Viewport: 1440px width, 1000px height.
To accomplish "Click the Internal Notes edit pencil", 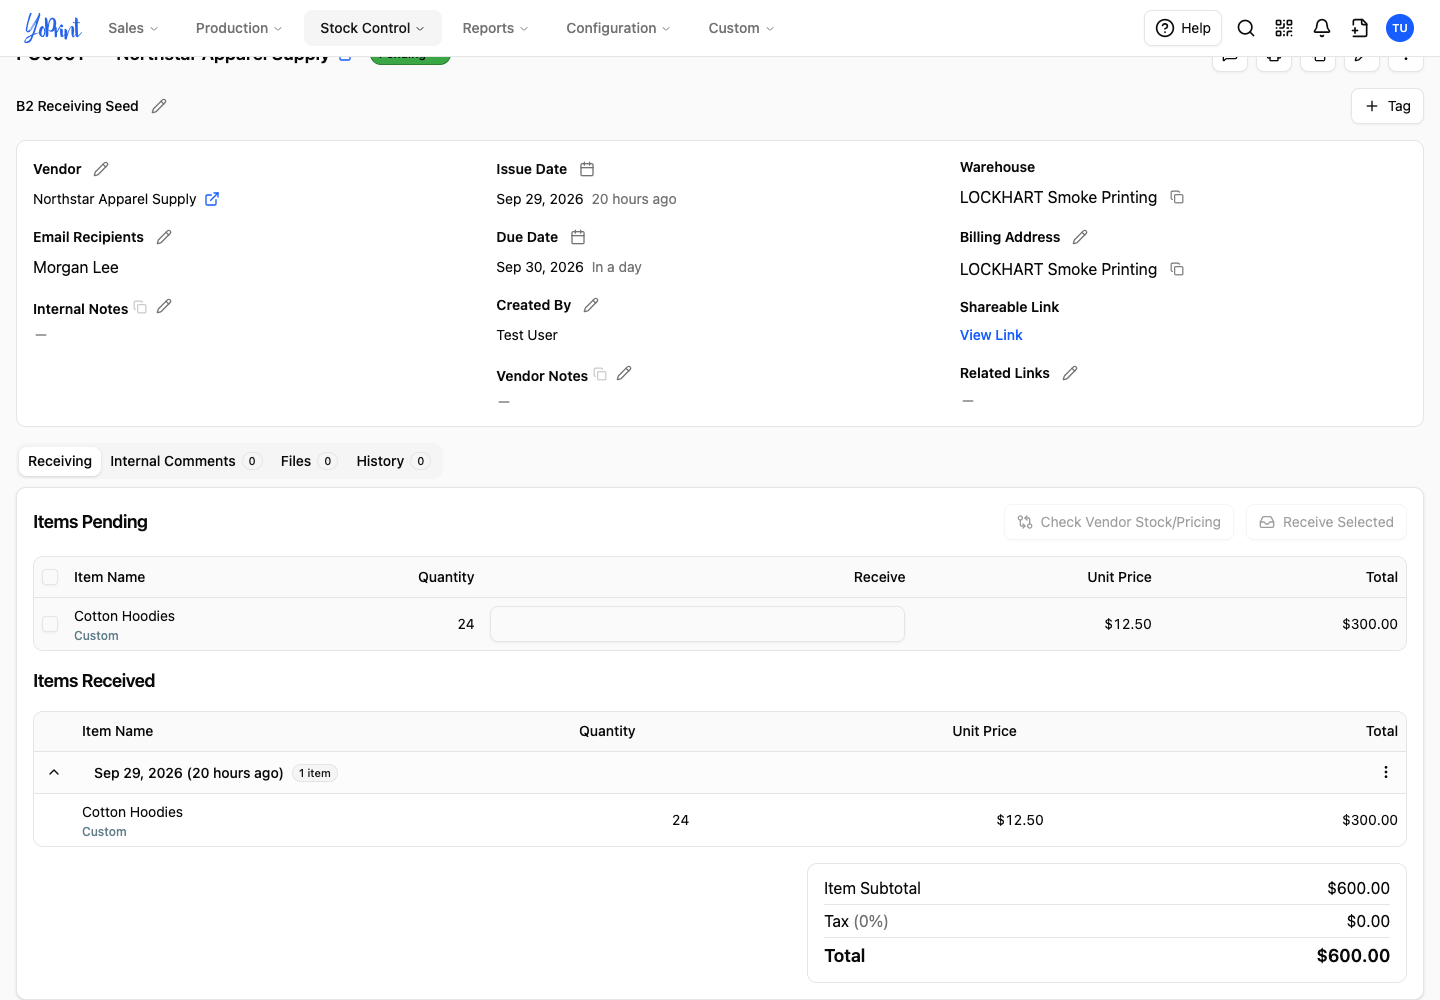I will click(164, 306).
